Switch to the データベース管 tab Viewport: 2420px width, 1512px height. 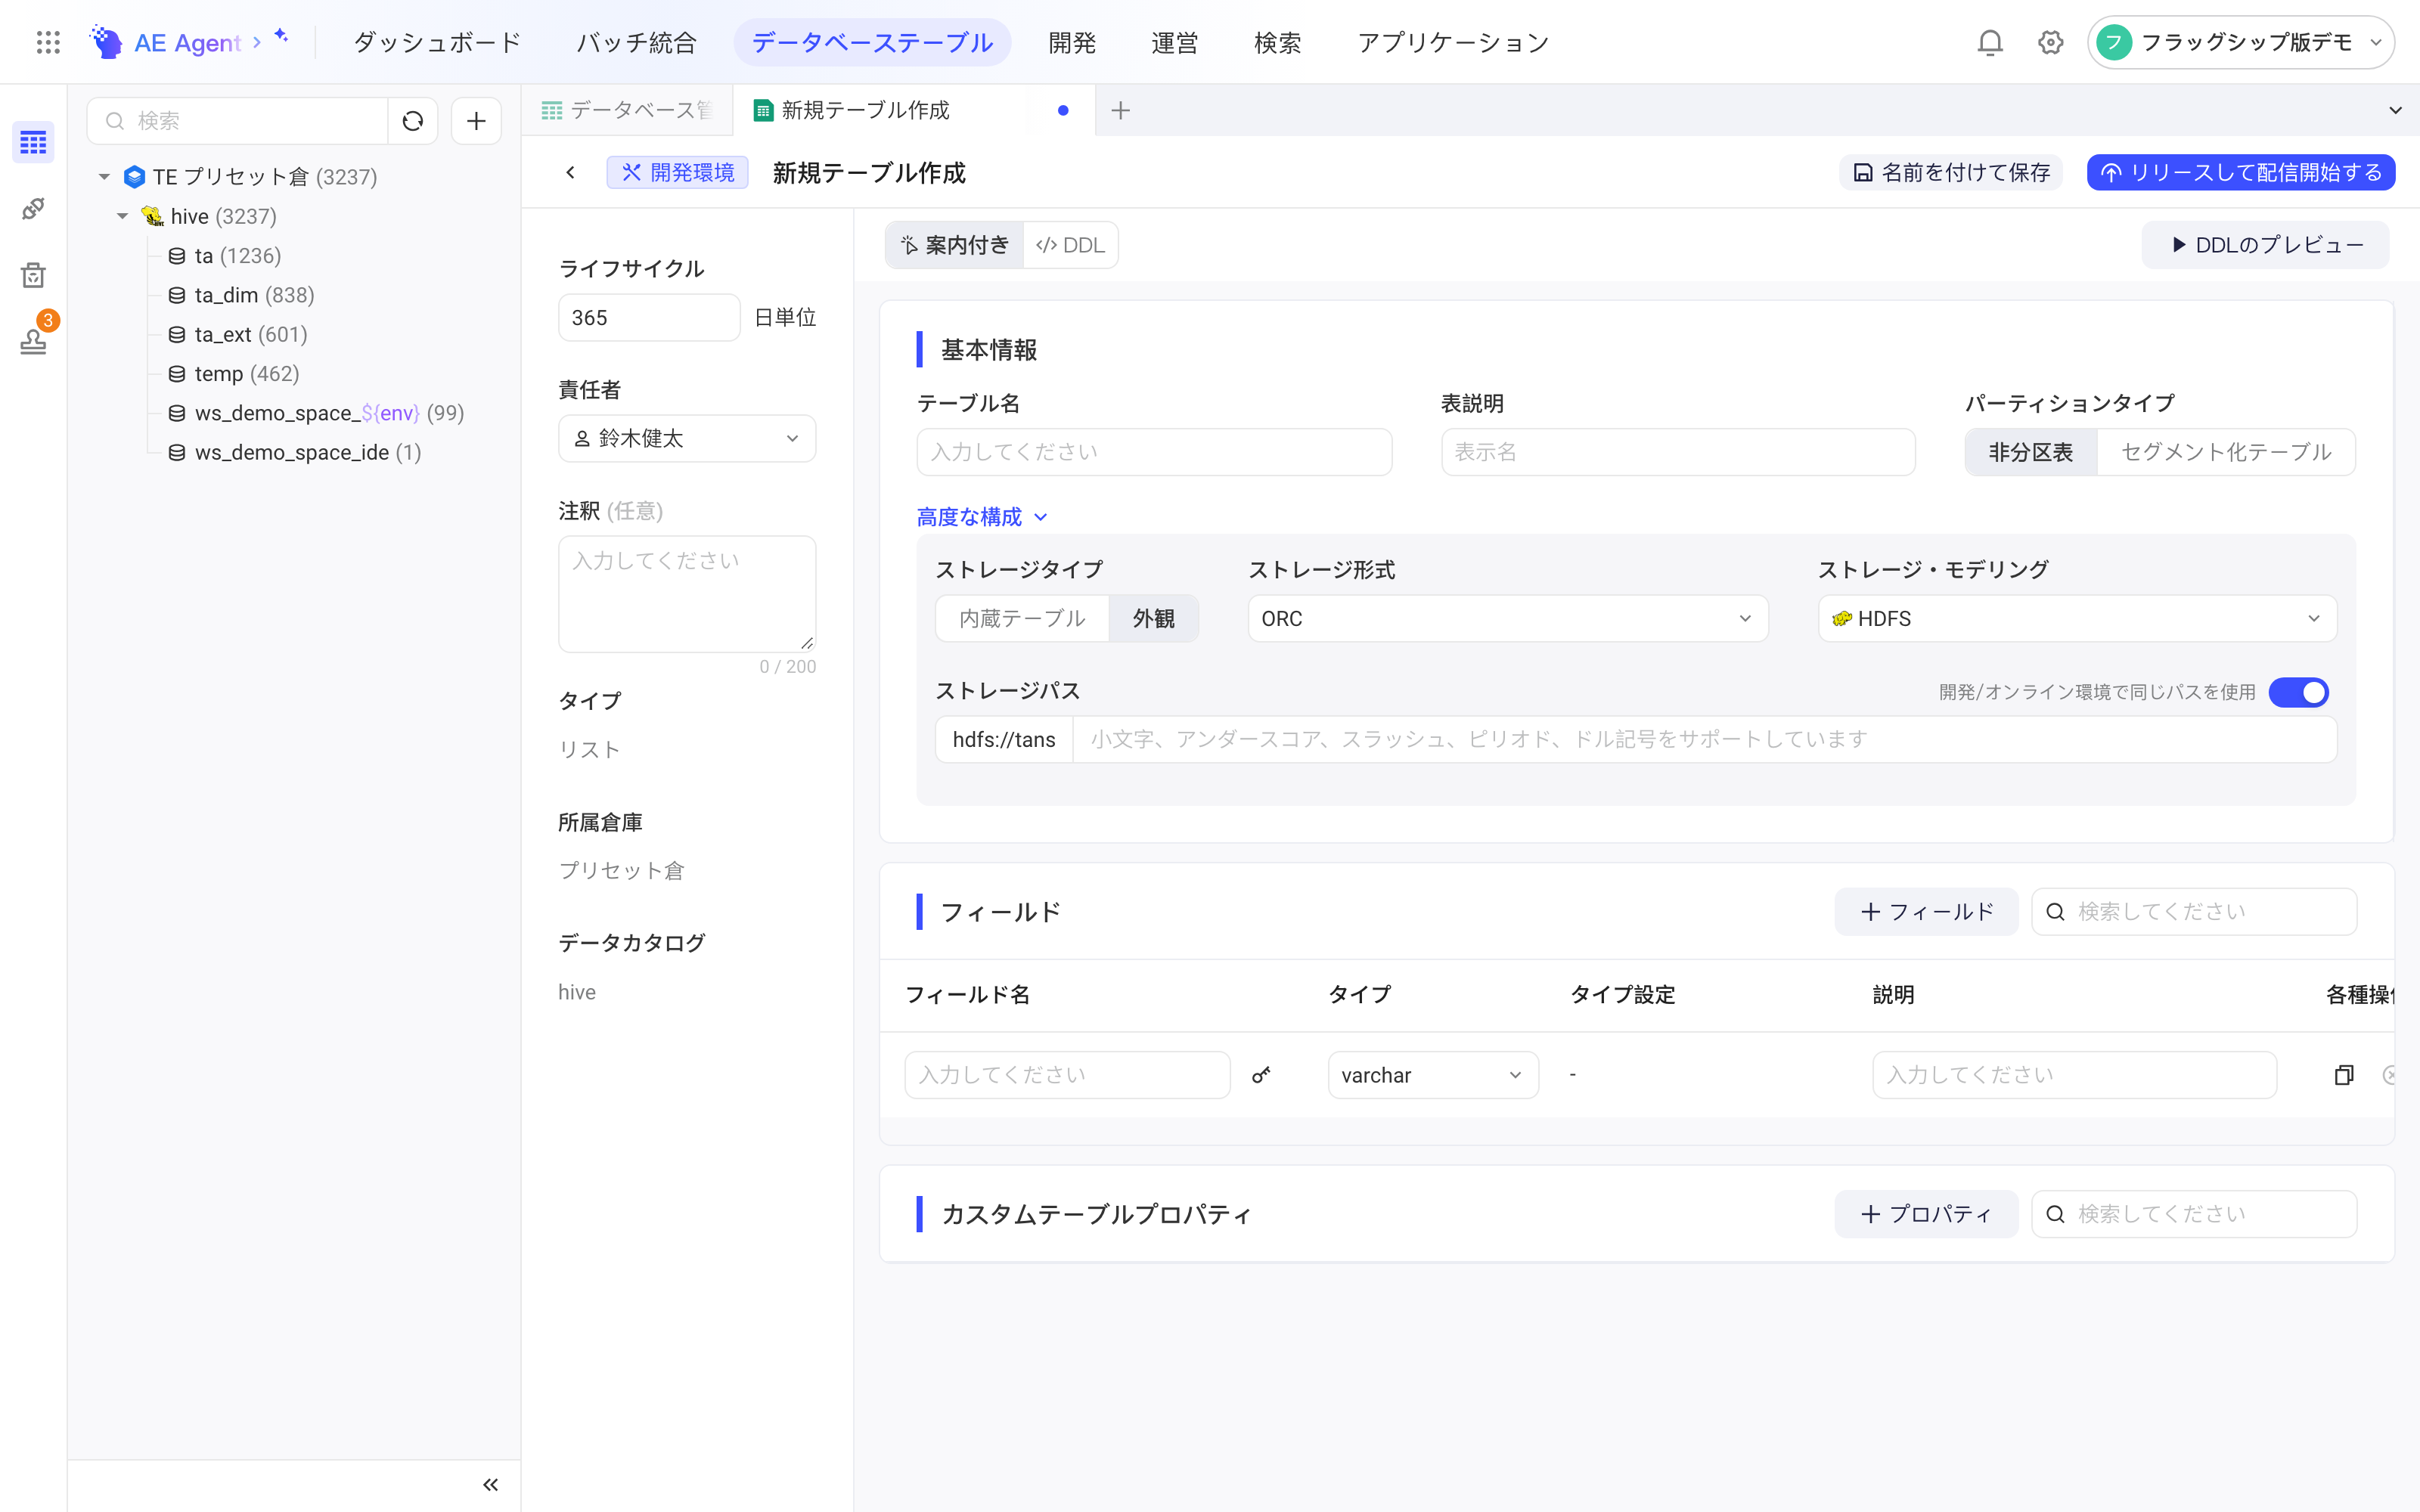coord(628,110)
